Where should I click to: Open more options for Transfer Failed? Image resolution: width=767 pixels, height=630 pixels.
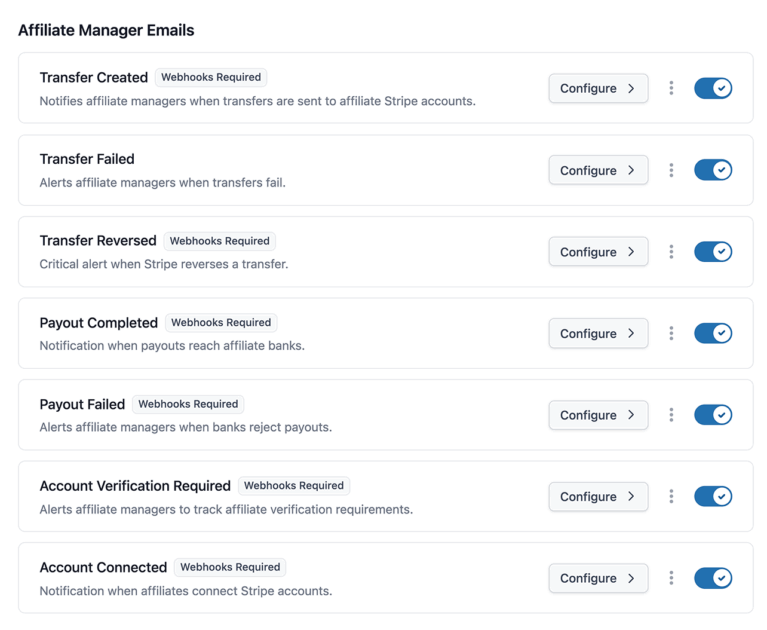point(671,170)
